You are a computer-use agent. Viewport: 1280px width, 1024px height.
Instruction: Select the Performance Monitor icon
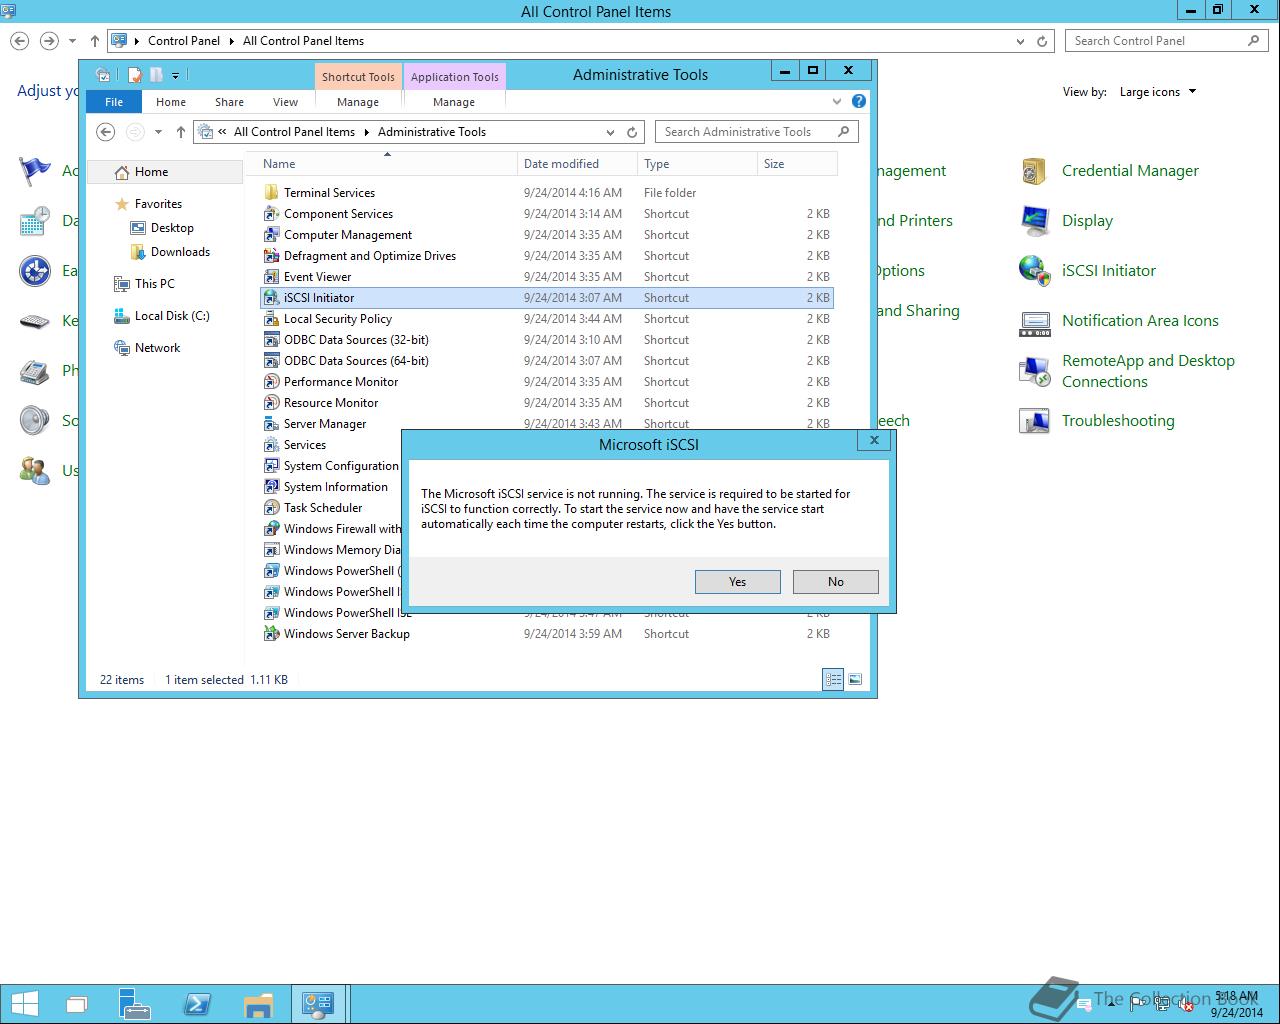[x=271, y=382]
